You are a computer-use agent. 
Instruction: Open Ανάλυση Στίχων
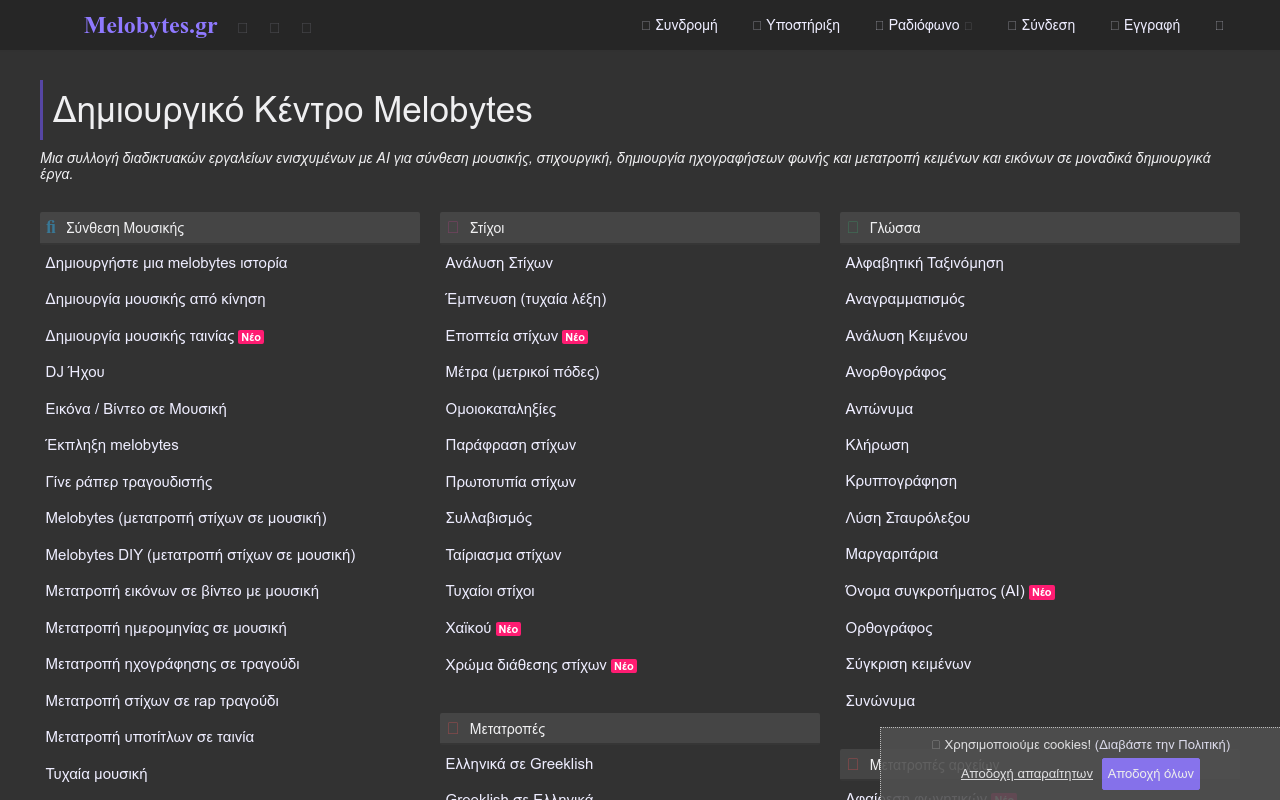pos(499,263)
